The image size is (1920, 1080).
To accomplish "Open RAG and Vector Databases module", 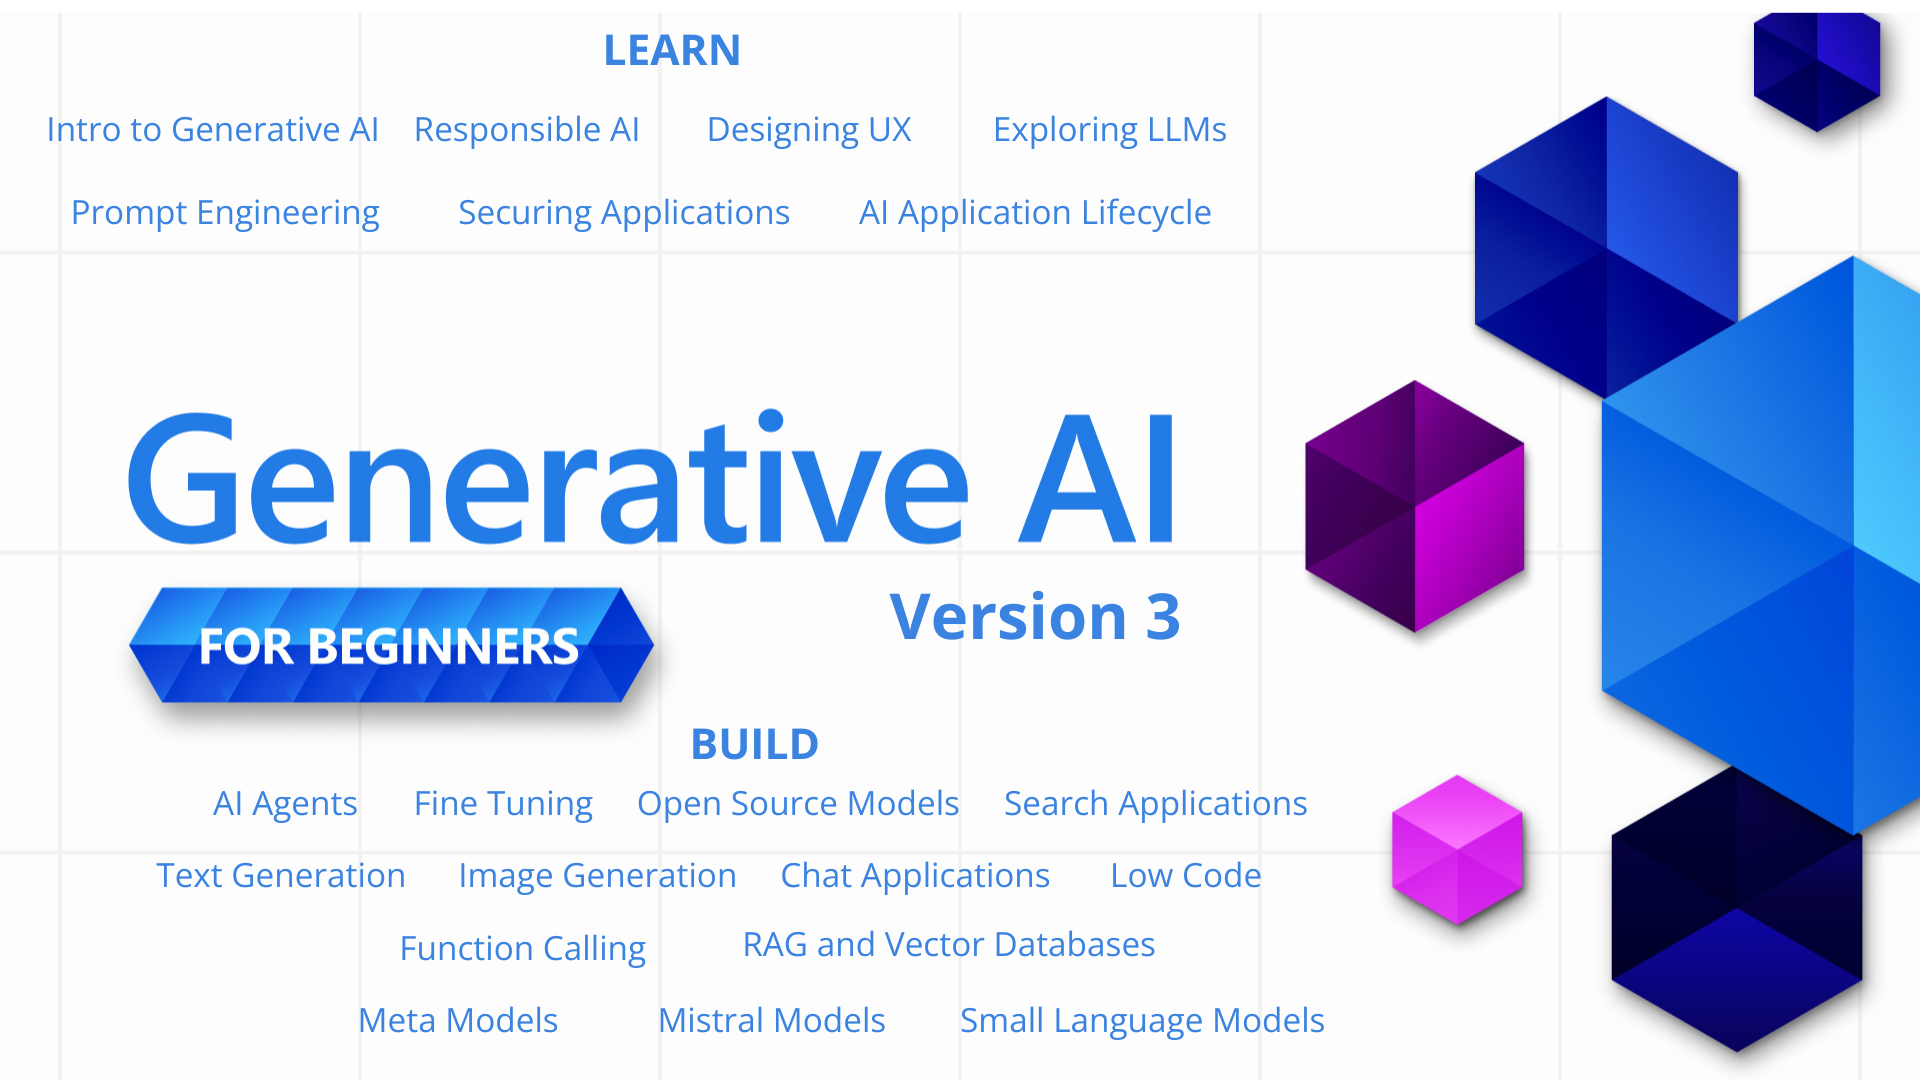I will (x=945, y=944).
